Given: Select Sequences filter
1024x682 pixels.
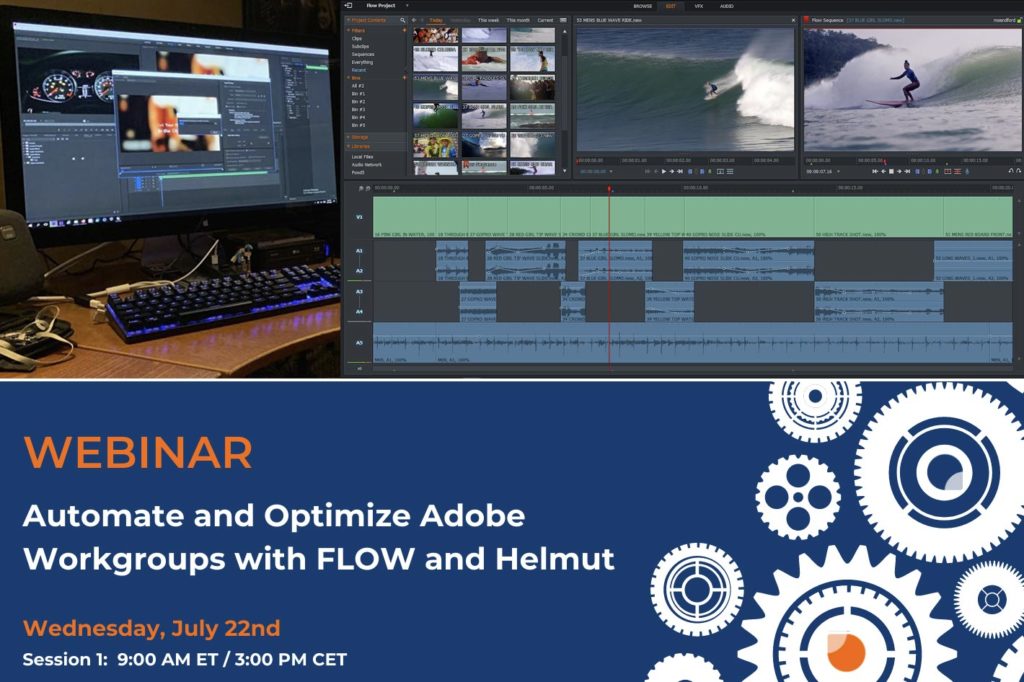Looking at the screenshot, I should (x=363, y=54).
